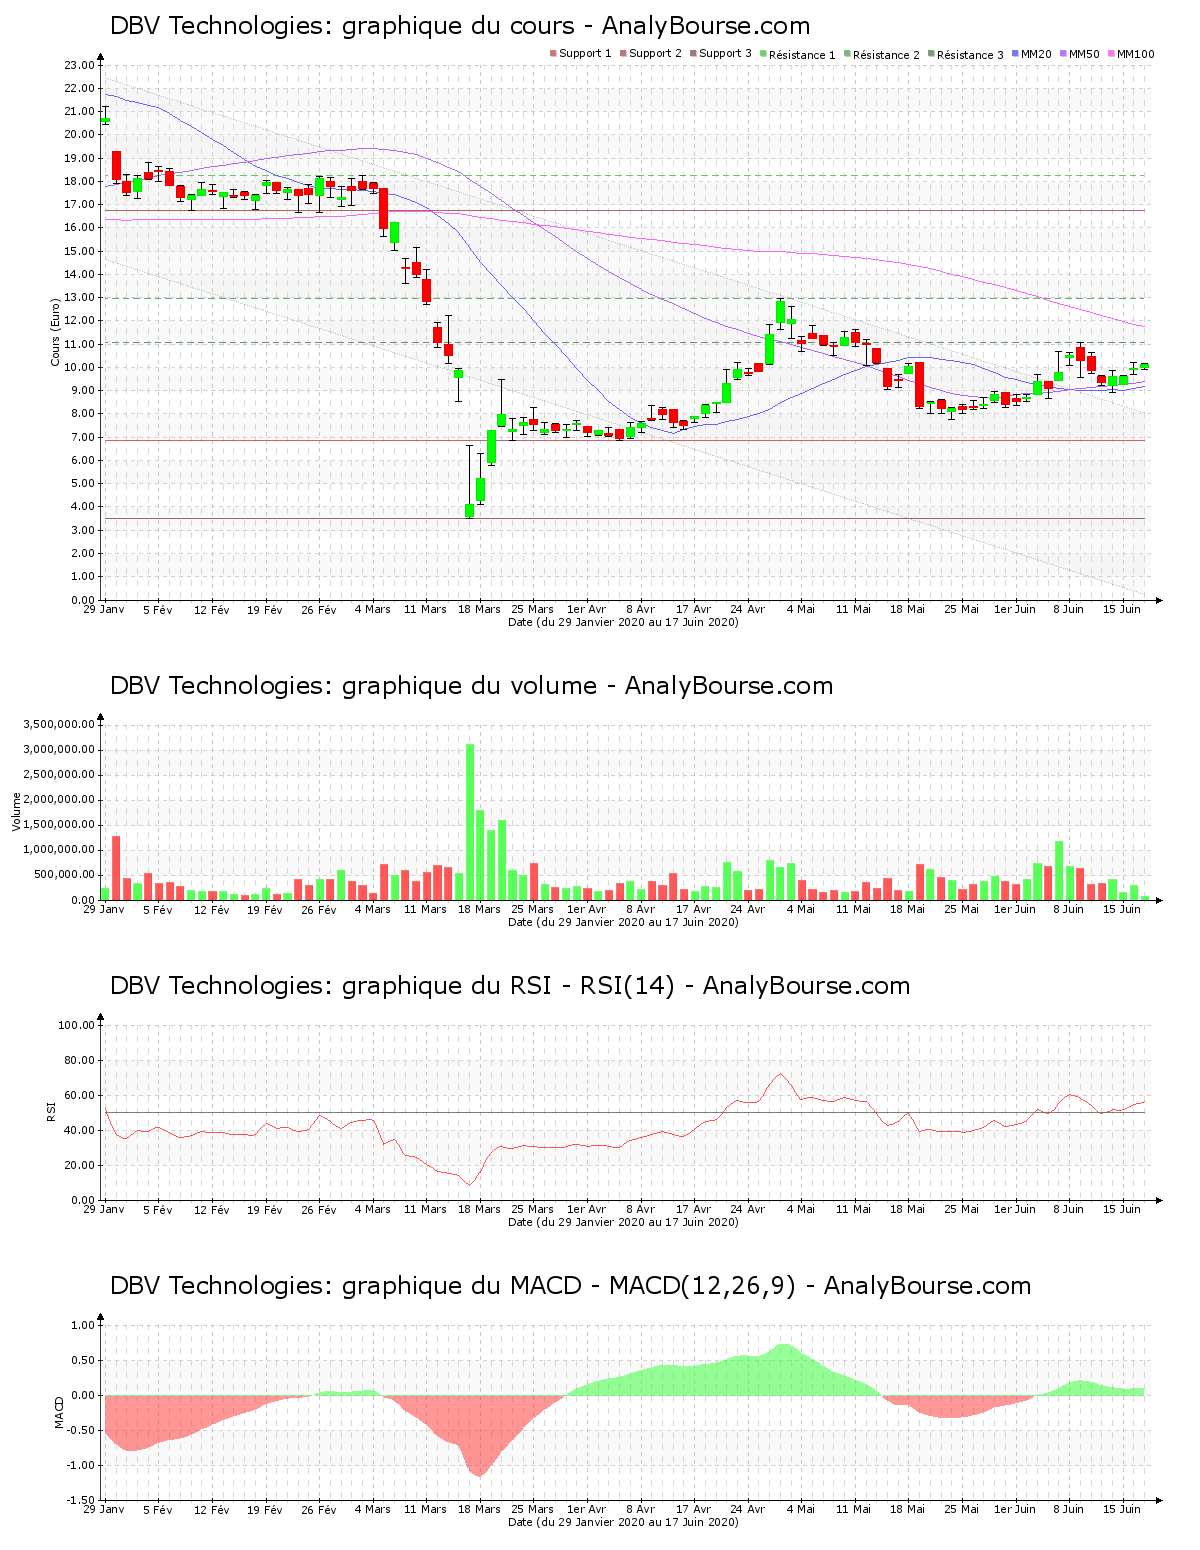Click the 1,500,000.00 tick on volume axis
The height and width of the screenshot is (1550, 1200).
pos(59,825)
